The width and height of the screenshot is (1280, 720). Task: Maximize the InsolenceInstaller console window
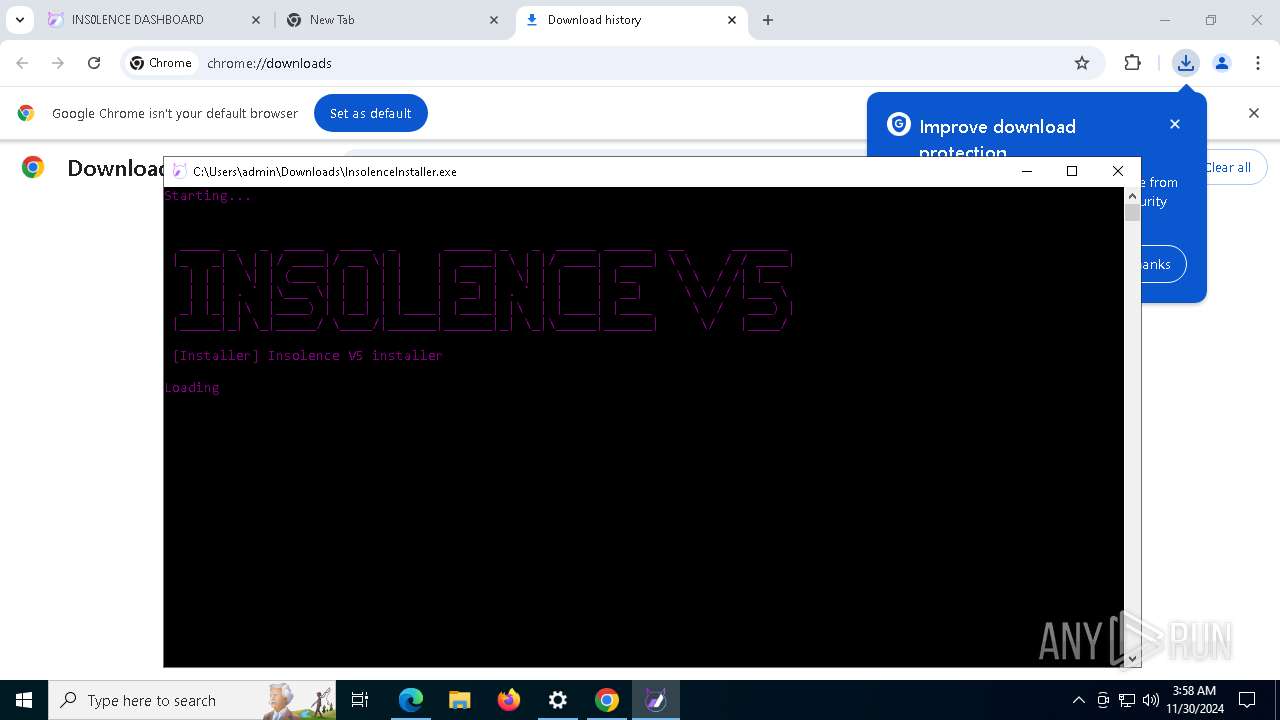1072,171
